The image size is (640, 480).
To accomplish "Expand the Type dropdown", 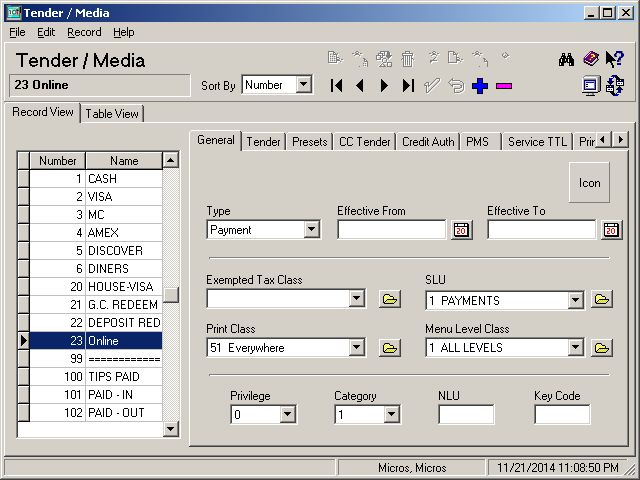I will (311, 229).
